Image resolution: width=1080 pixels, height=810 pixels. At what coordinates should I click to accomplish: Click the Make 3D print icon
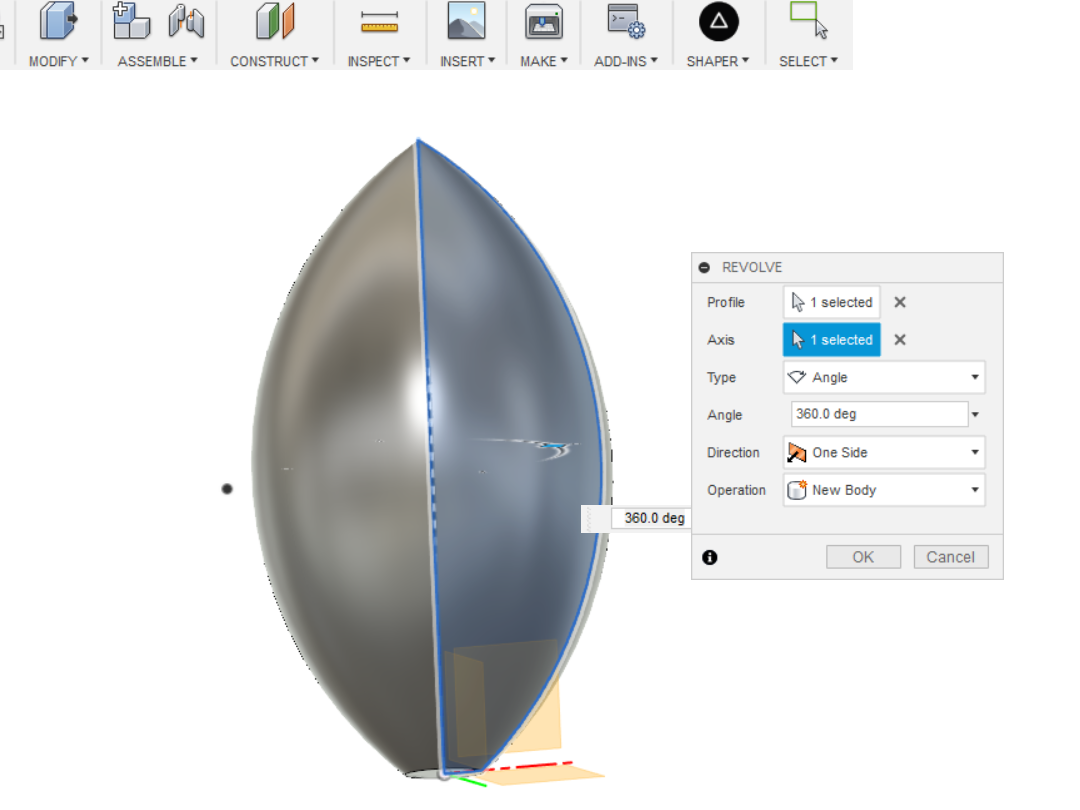click(x=544, y=21)
